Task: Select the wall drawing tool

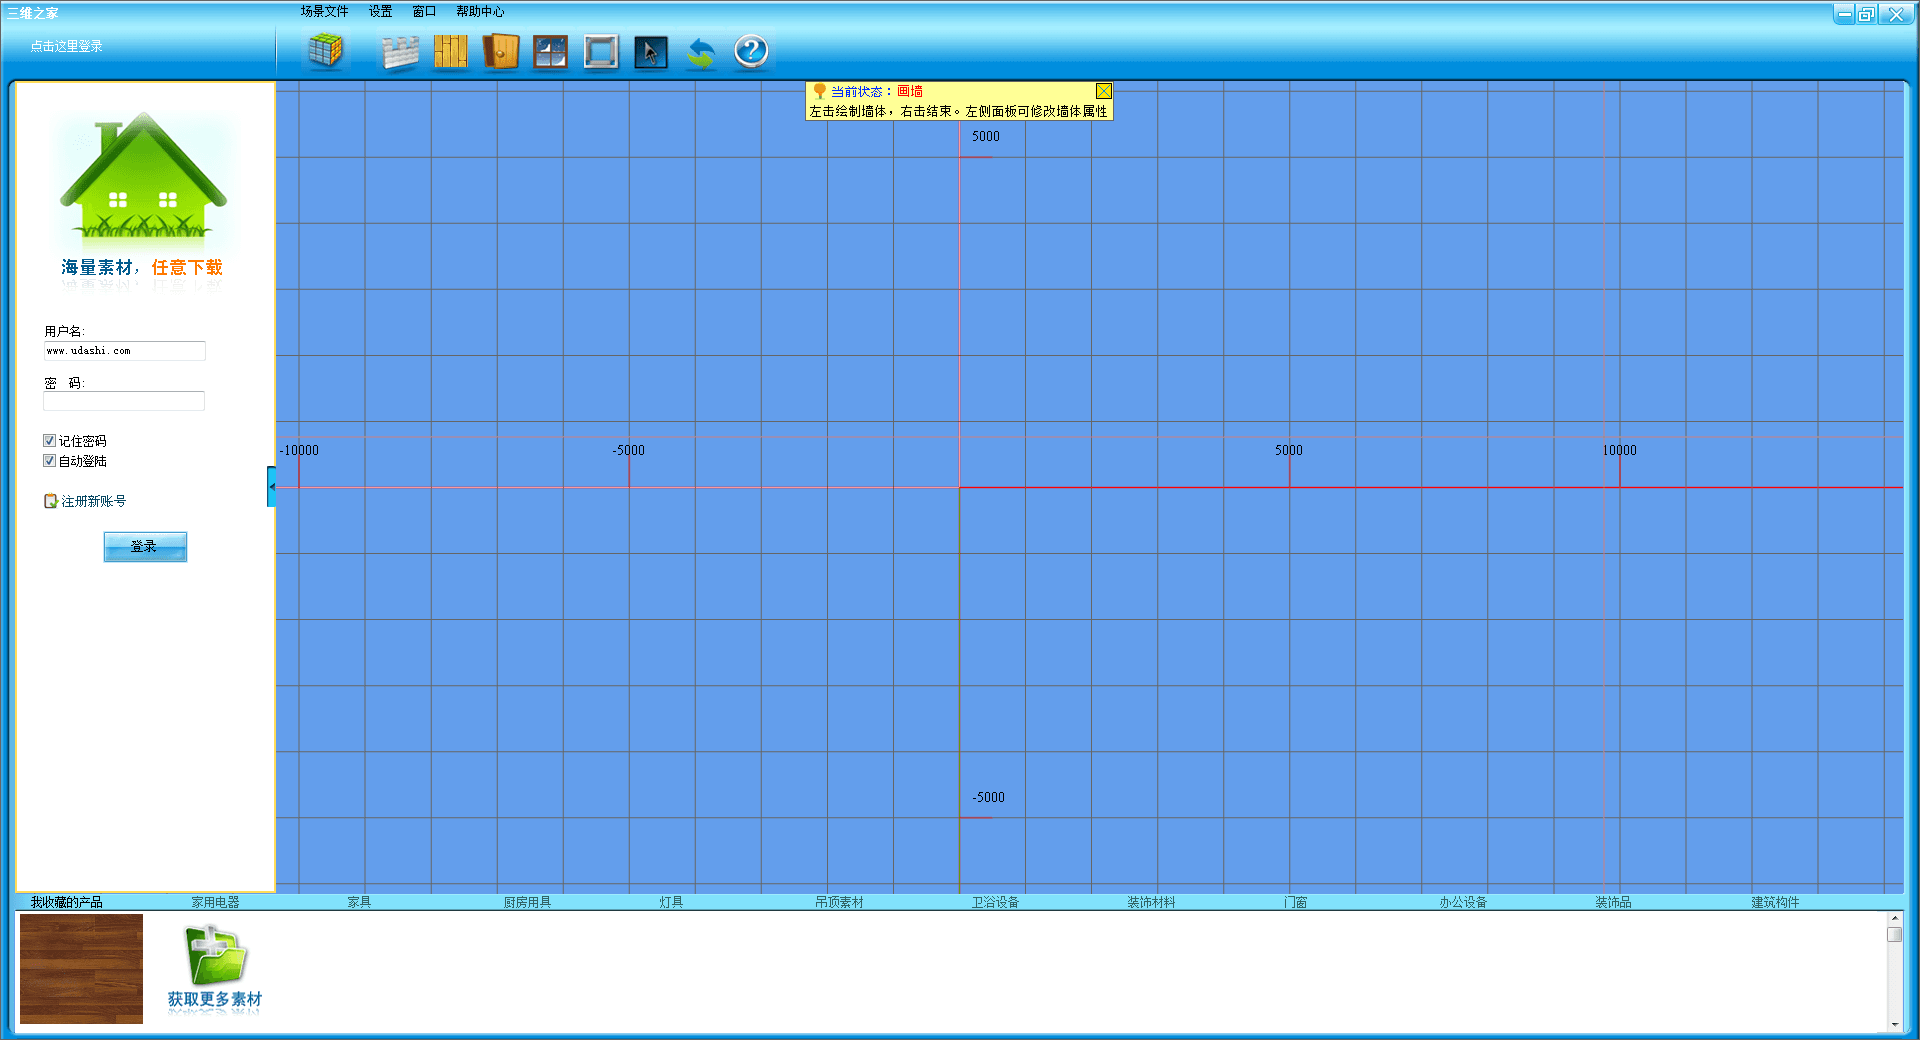Action: pos(400,52)
